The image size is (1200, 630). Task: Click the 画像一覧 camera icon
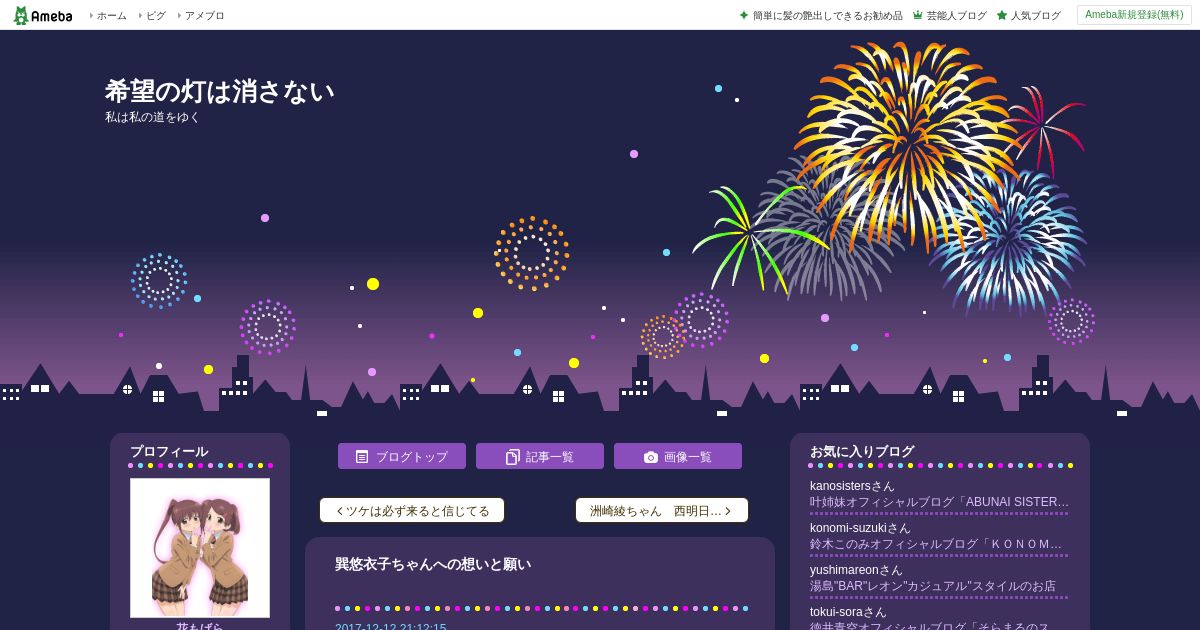(651, 456)
